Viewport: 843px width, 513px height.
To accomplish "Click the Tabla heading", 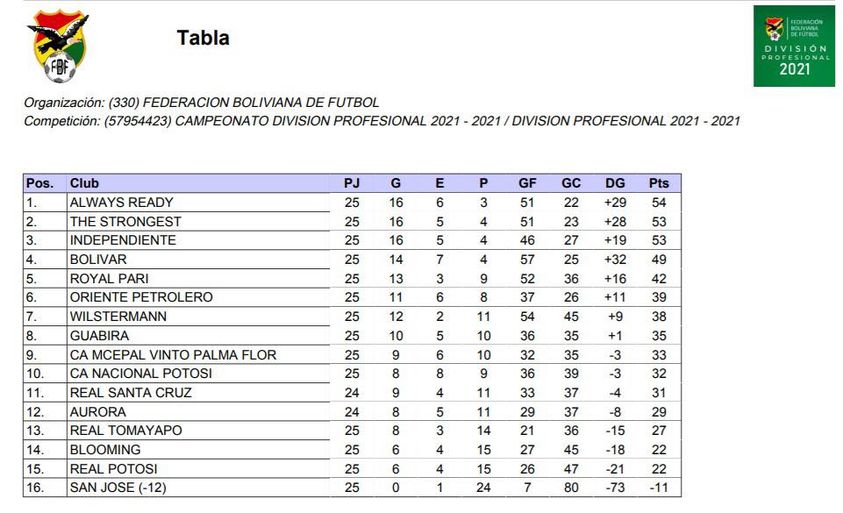I will pyautogui.click(x=203, y=39).
